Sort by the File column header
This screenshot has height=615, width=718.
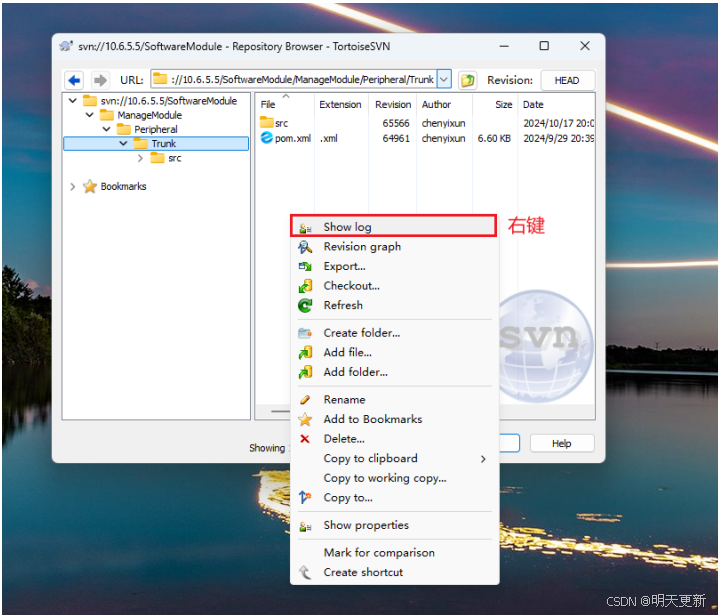click(285, 104)
